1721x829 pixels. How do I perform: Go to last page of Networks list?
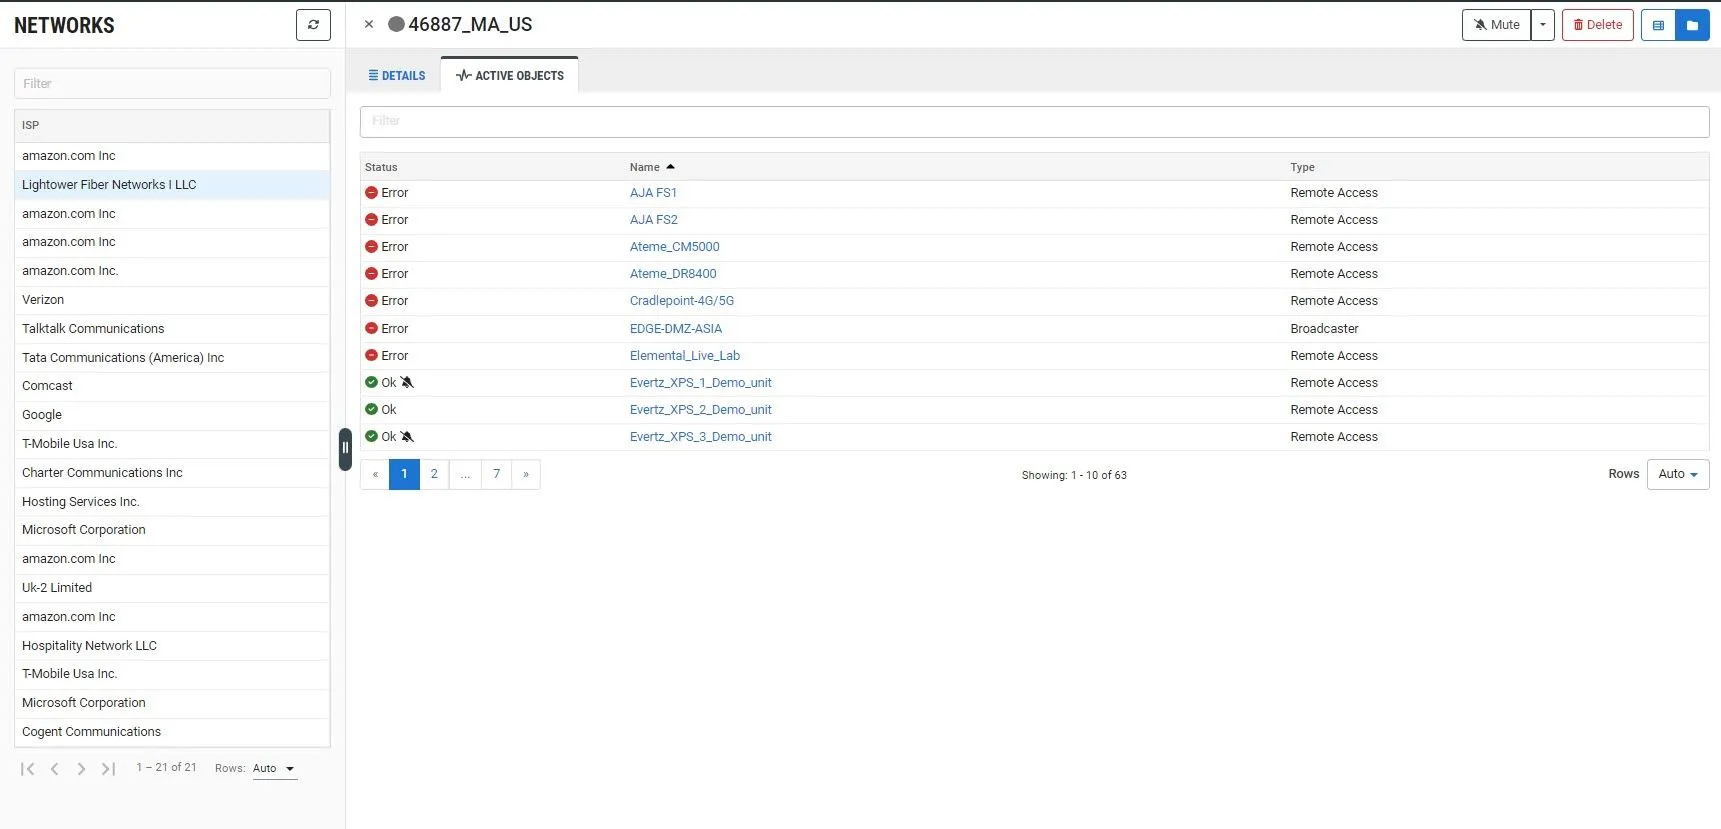(108, 769)
